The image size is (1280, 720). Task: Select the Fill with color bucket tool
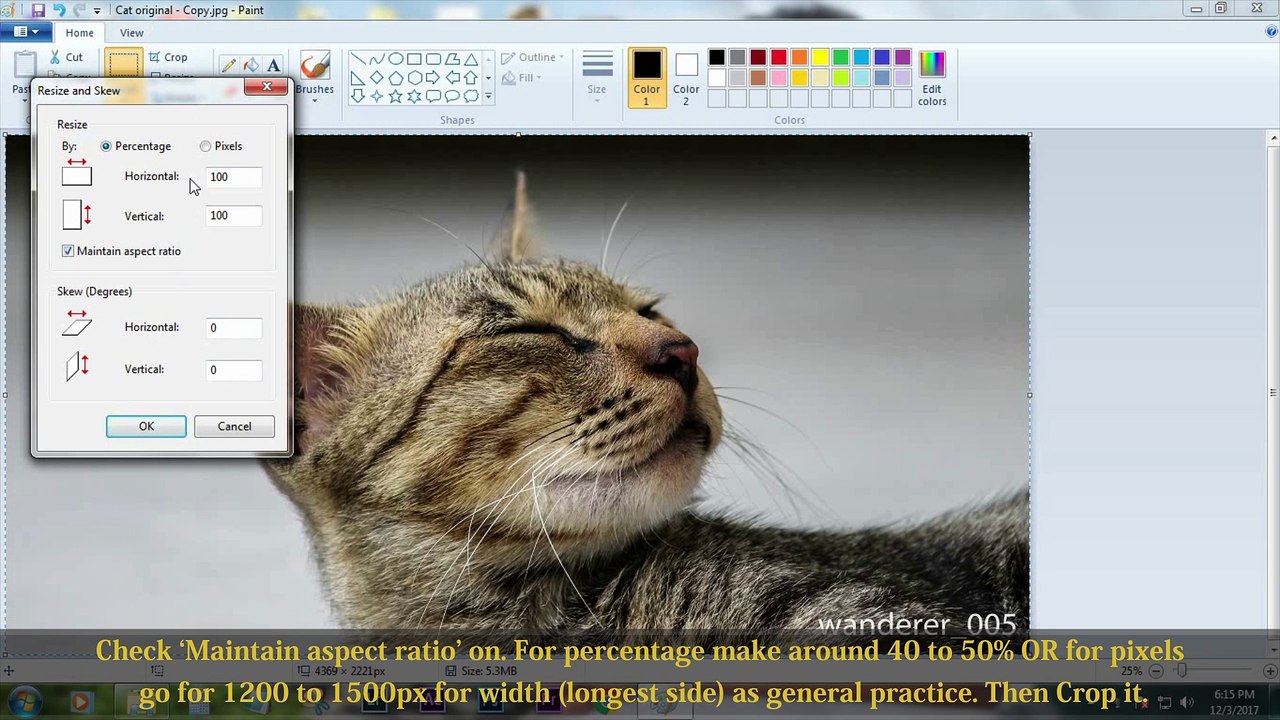pos(251,65)
